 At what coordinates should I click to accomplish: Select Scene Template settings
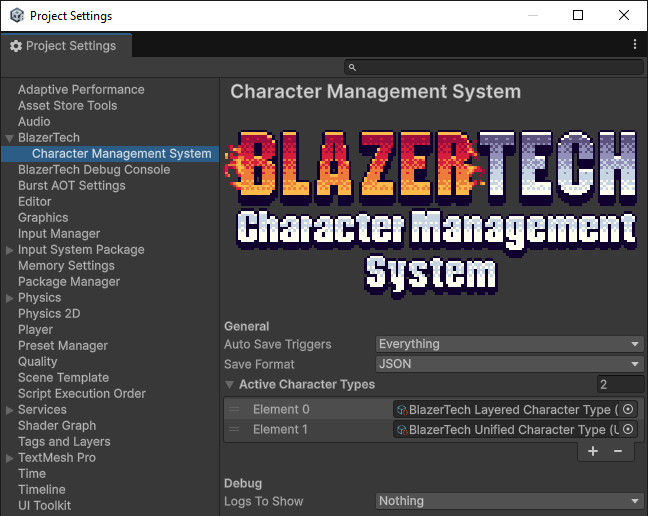(x=63, y=378)
